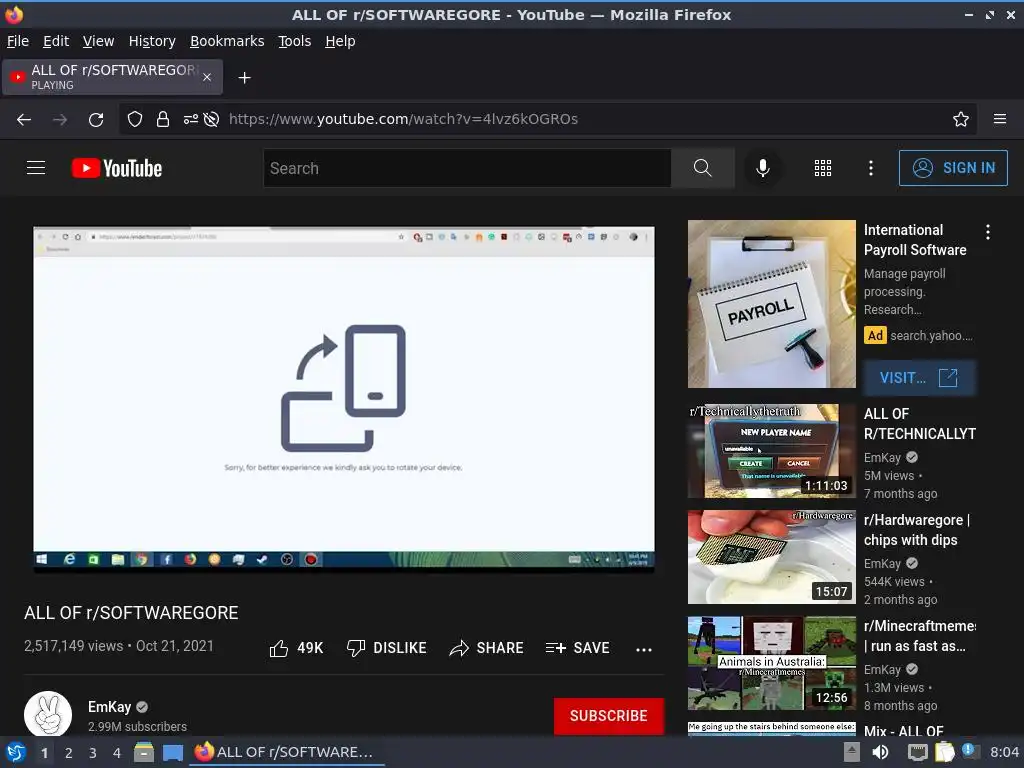Click the Firefox taskbar window button
Screen dimensions: 1024x768
[x=286, y=752]
